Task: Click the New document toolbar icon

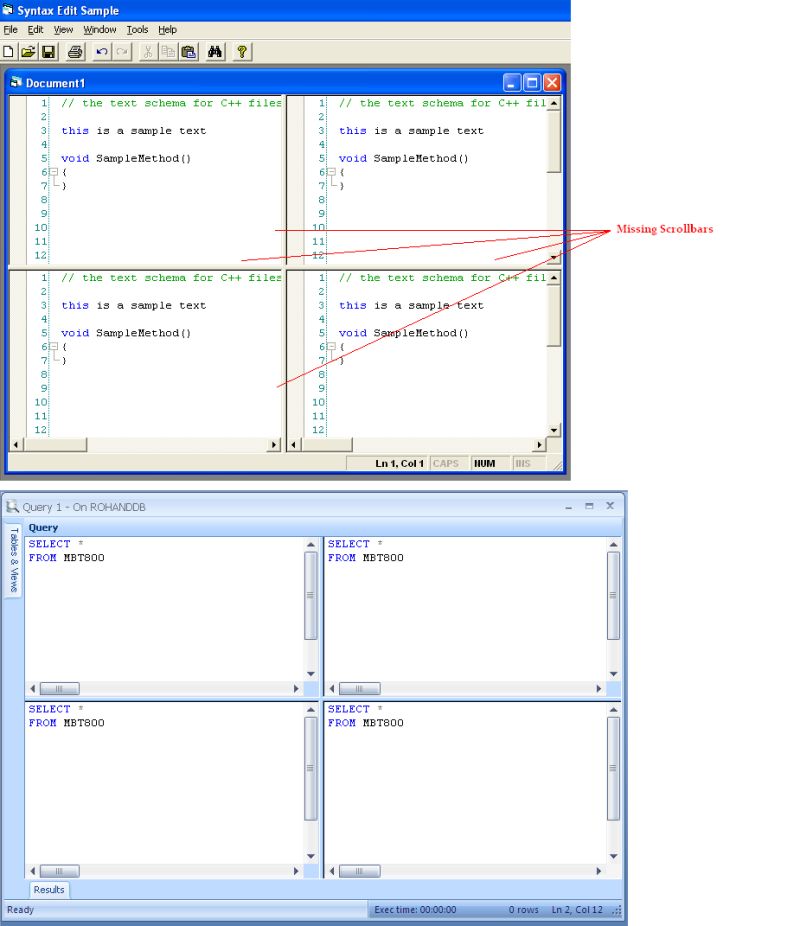Action: [x=8, y=52]
